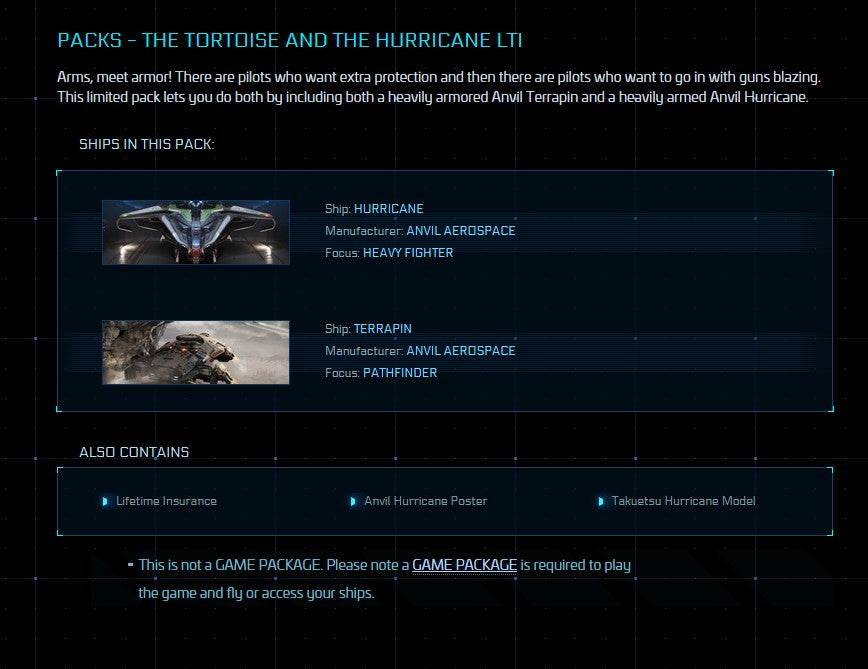Select the Terrapin ship thumbnail image

pyautogui.click(x=195, y=351)
